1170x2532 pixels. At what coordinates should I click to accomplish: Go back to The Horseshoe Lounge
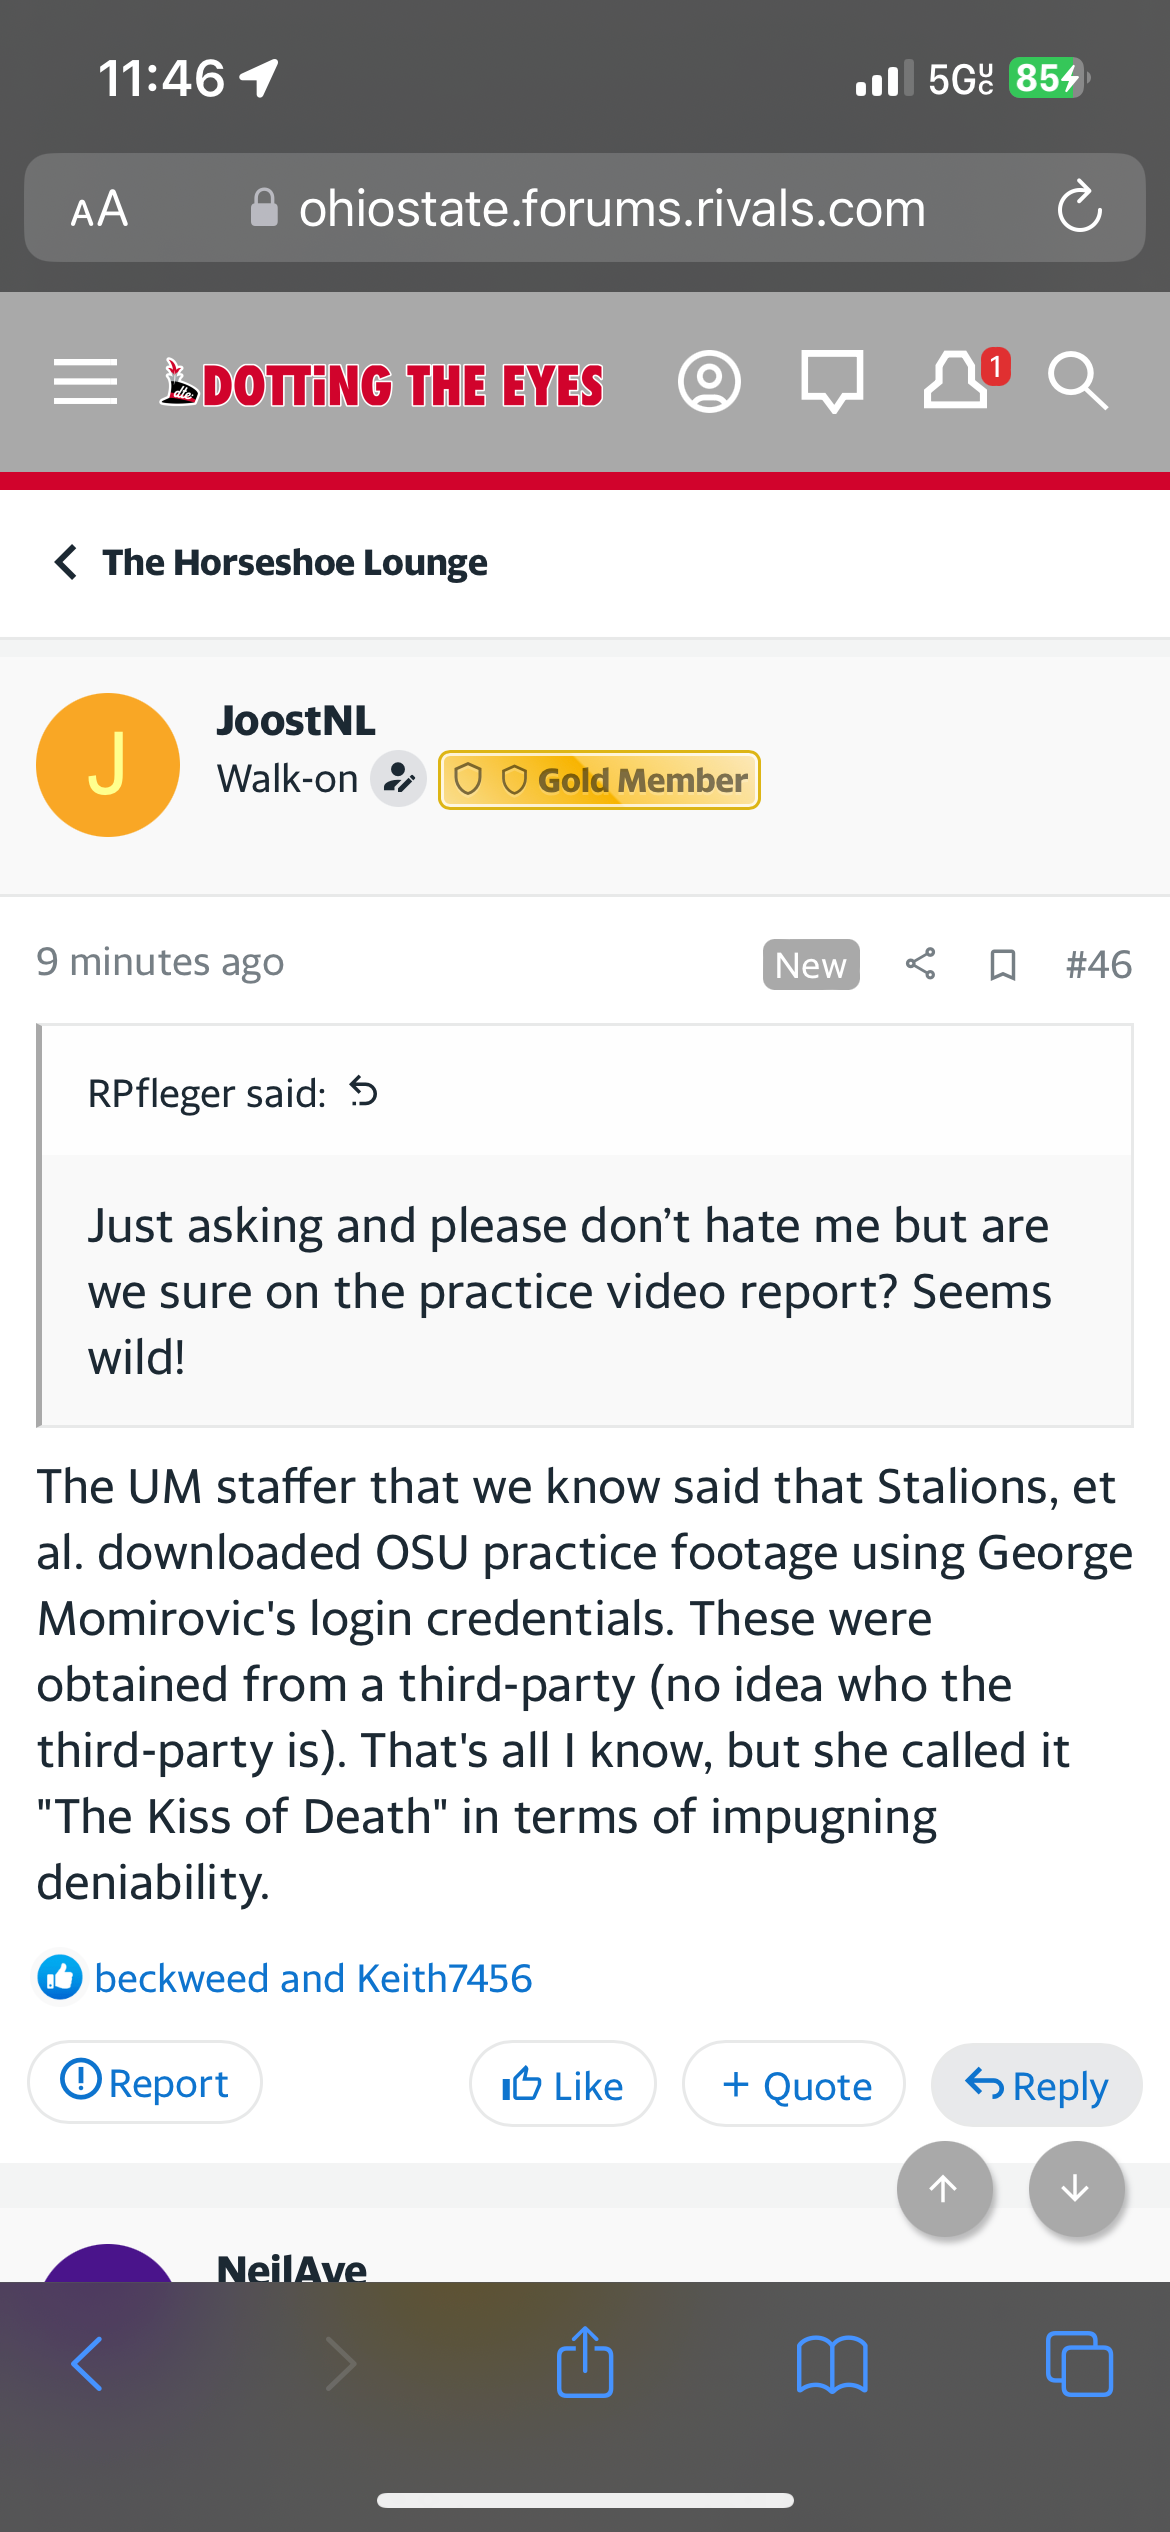(272, 563)
